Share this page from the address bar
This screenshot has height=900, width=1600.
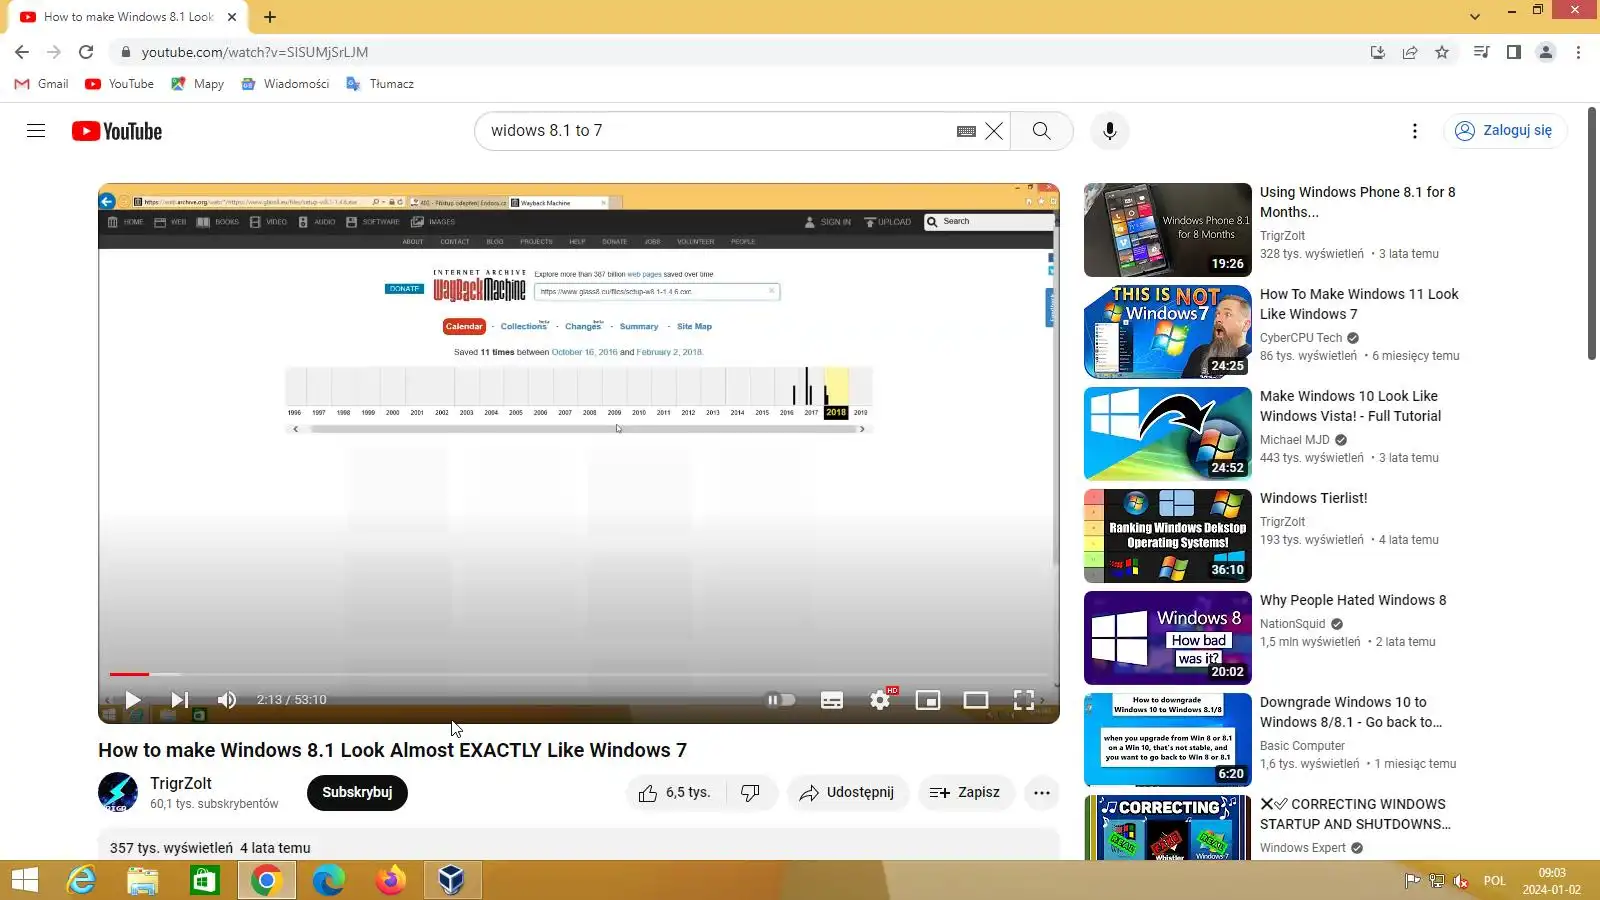pos(1410,52)
